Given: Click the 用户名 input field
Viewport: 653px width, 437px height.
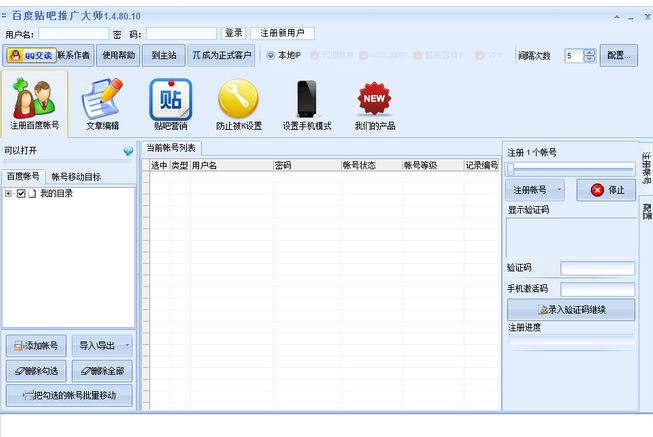Looking at the screenshot, I should (74, 33).
